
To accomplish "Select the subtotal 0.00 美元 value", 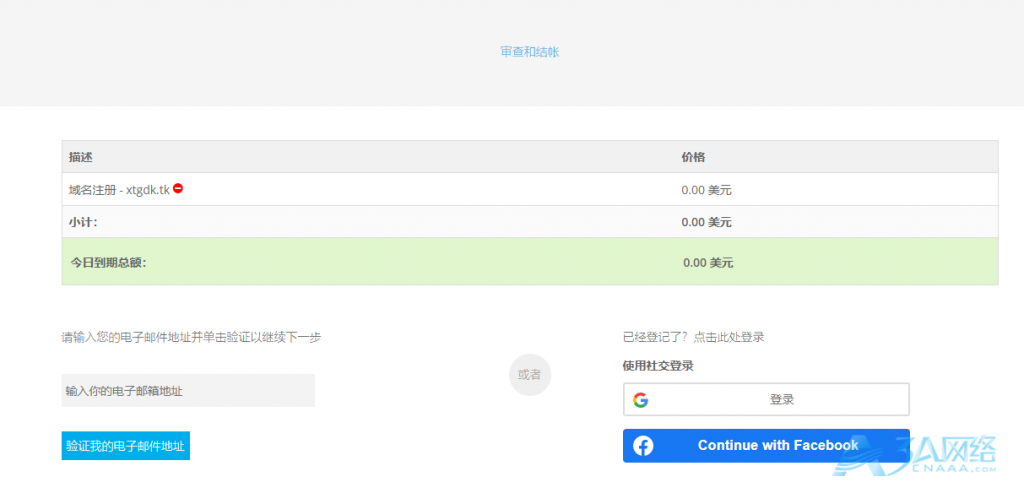I will 707,222.
